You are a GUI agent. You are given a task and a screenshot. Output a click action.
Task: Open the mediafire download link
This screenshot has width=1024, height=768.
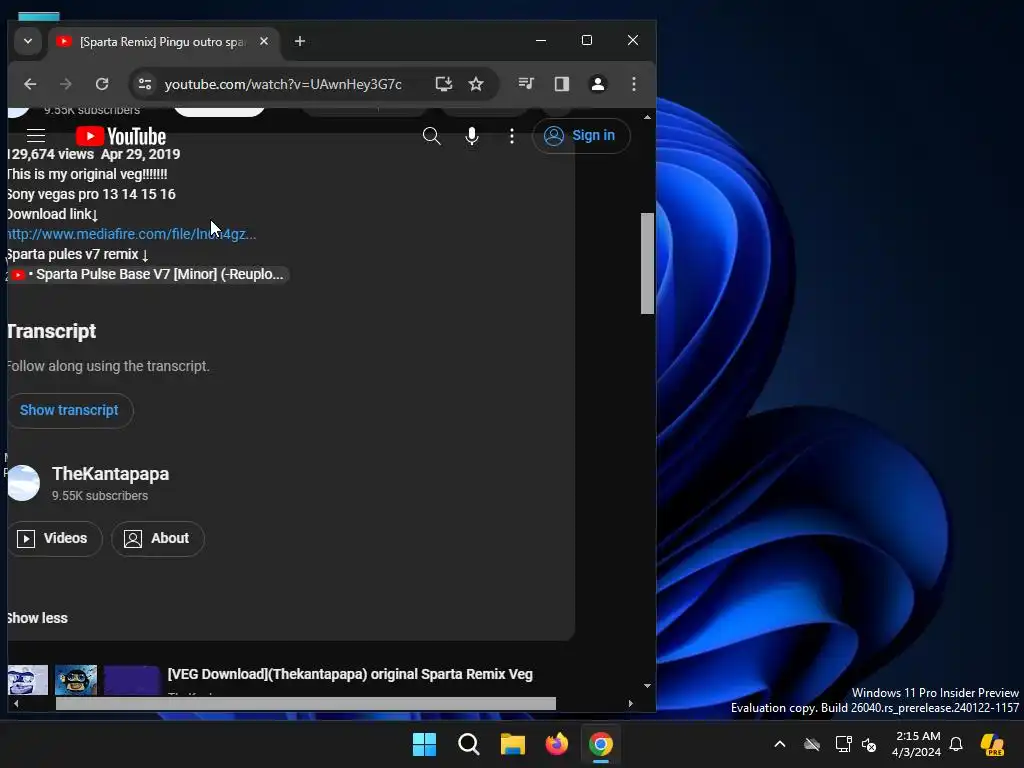click(131, 234)
